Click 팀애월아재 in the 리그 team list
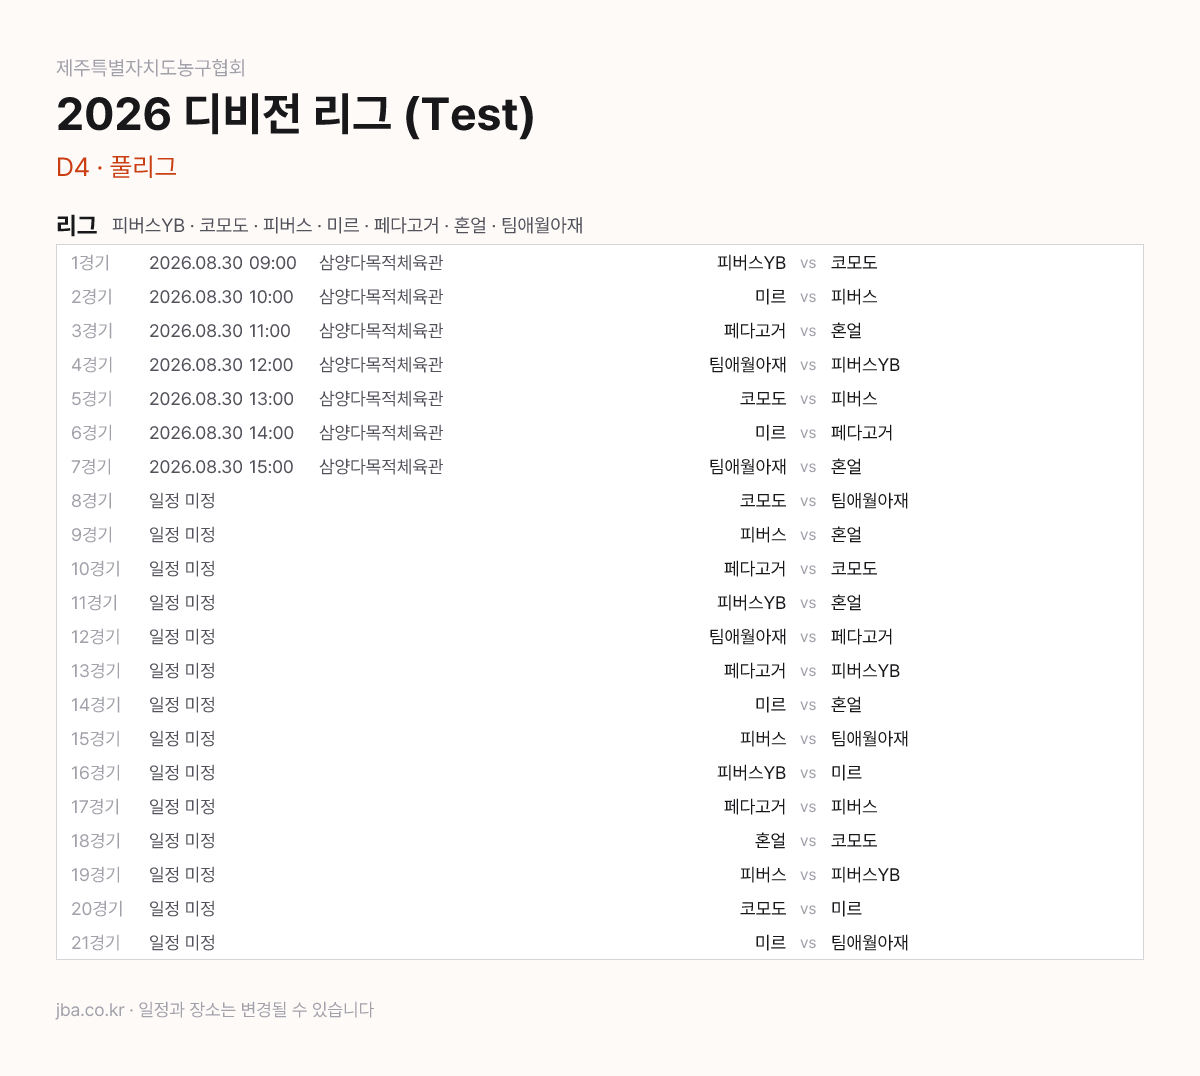The image size is (1200, 1076). 542,225
